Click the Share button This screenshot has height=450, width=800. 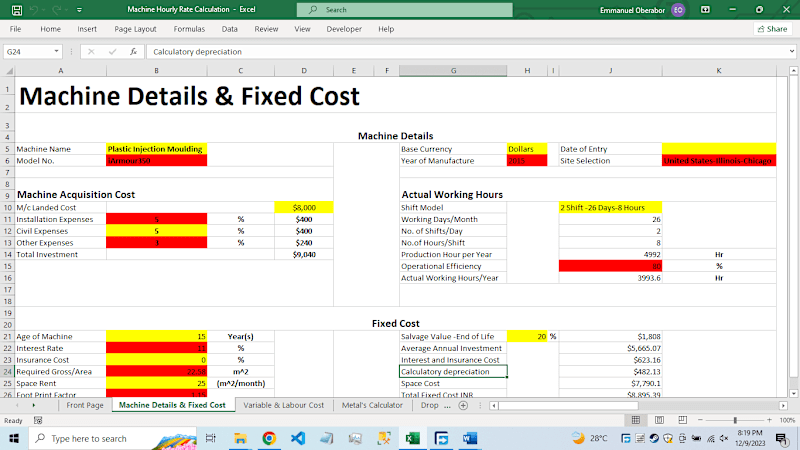tap(772, 29)
